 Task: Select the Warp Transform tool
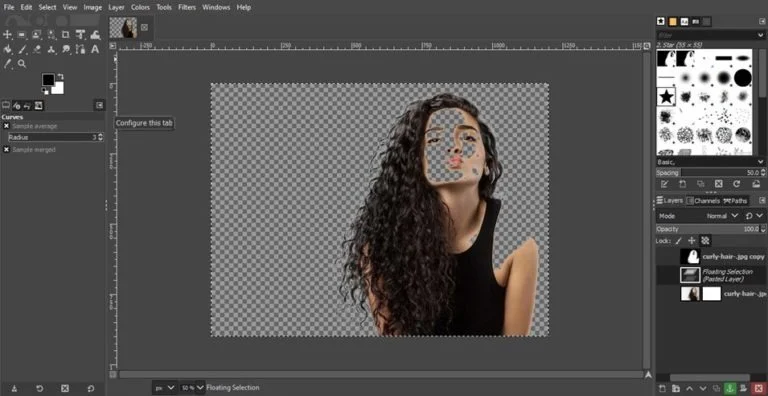(96, 34)
